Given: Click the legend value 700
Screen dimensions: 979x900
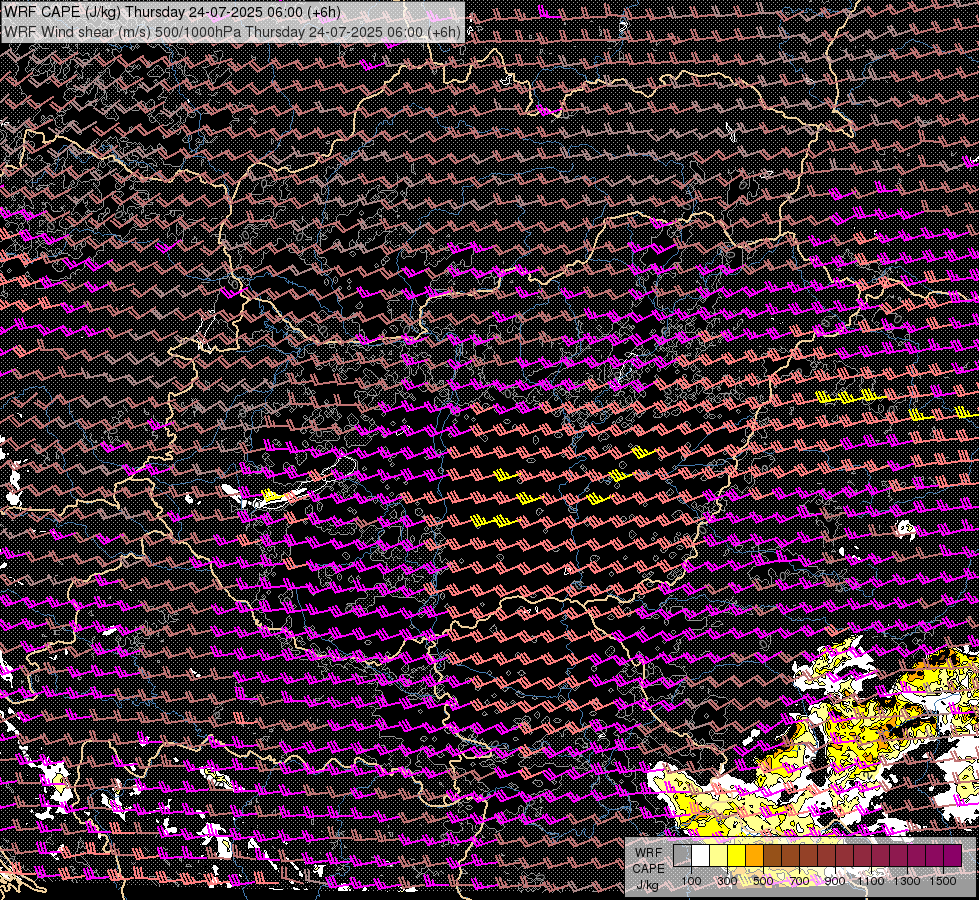Looking at the screenshot, I should pyautogui.click(x=800, y=881).
